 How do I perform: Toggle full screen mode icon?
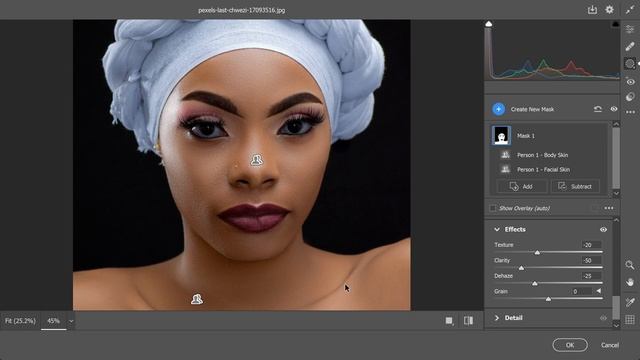coord(630,10)
